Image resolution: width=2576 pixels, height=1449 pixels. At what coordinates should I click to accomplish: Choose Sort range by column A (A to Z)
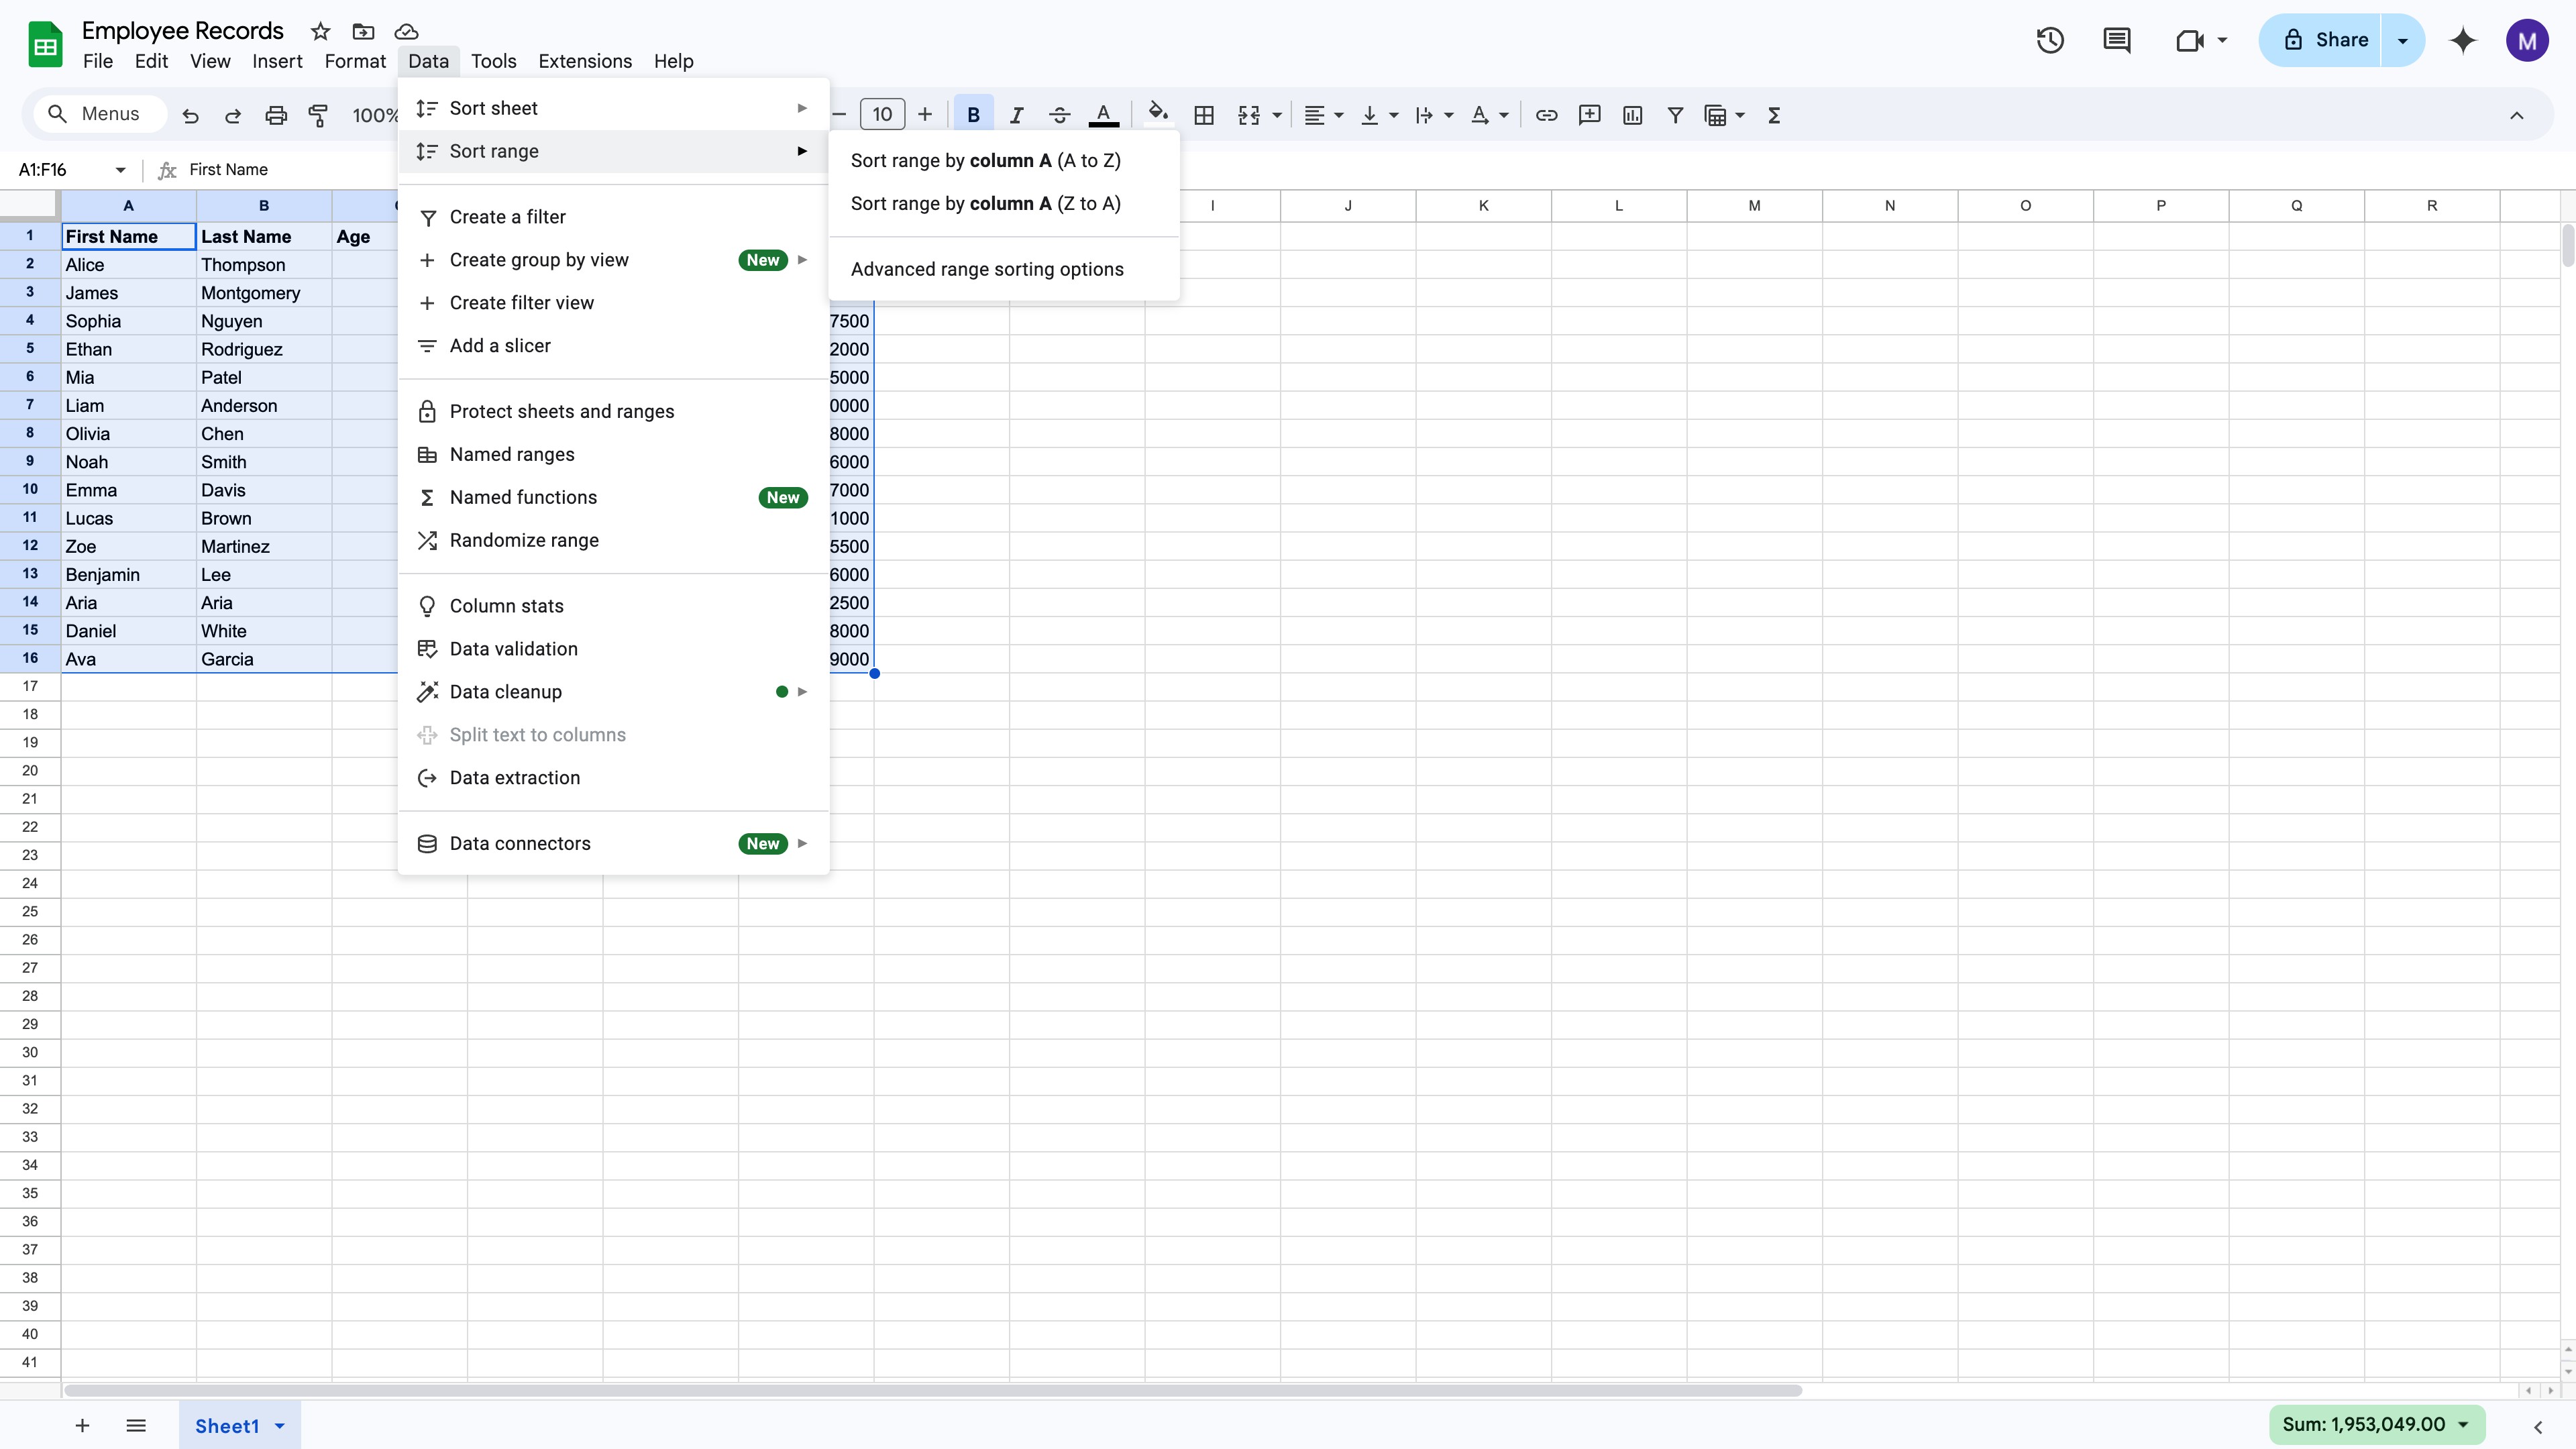[1004, 160]
